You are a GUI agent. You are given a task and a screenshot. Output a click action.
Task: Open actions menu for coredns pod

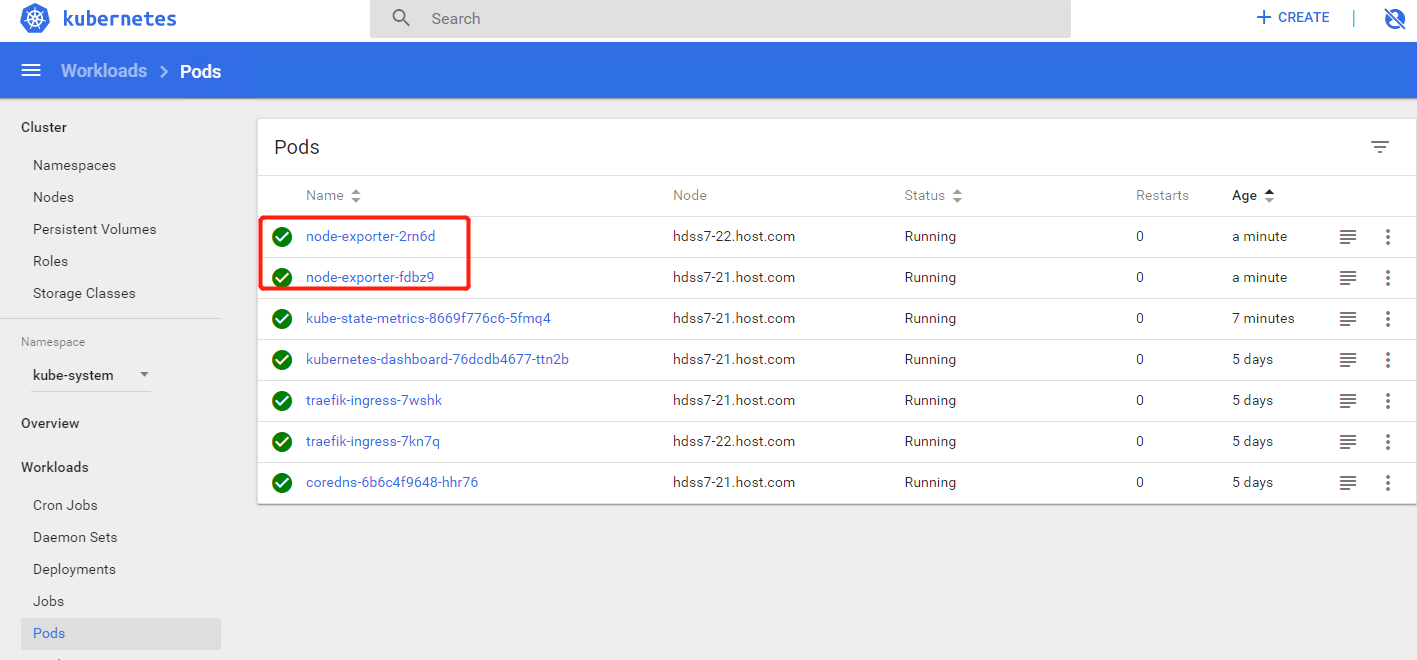click(1388, 483)
